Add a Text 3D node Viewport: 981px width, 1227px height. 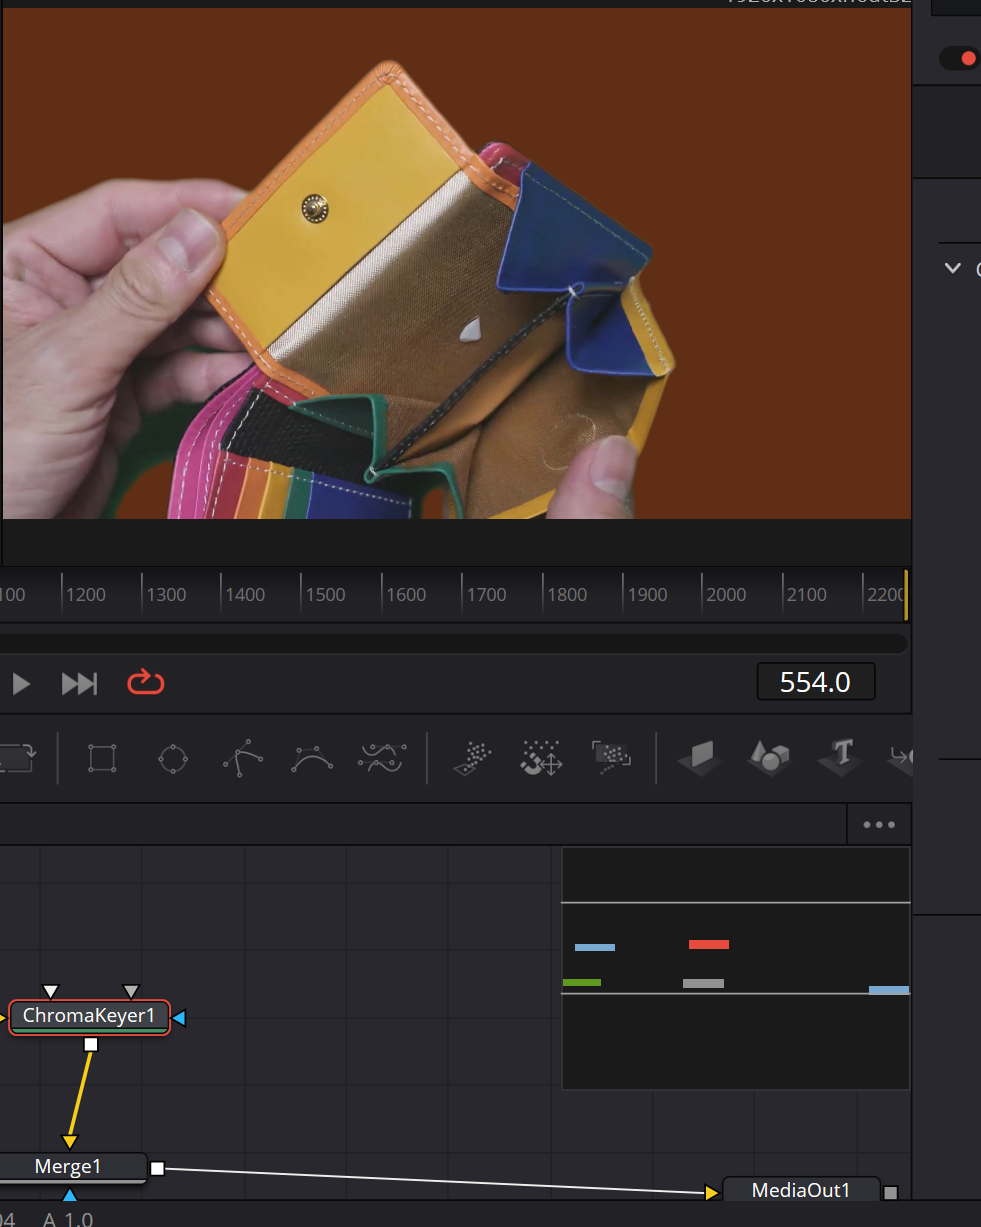840,758
